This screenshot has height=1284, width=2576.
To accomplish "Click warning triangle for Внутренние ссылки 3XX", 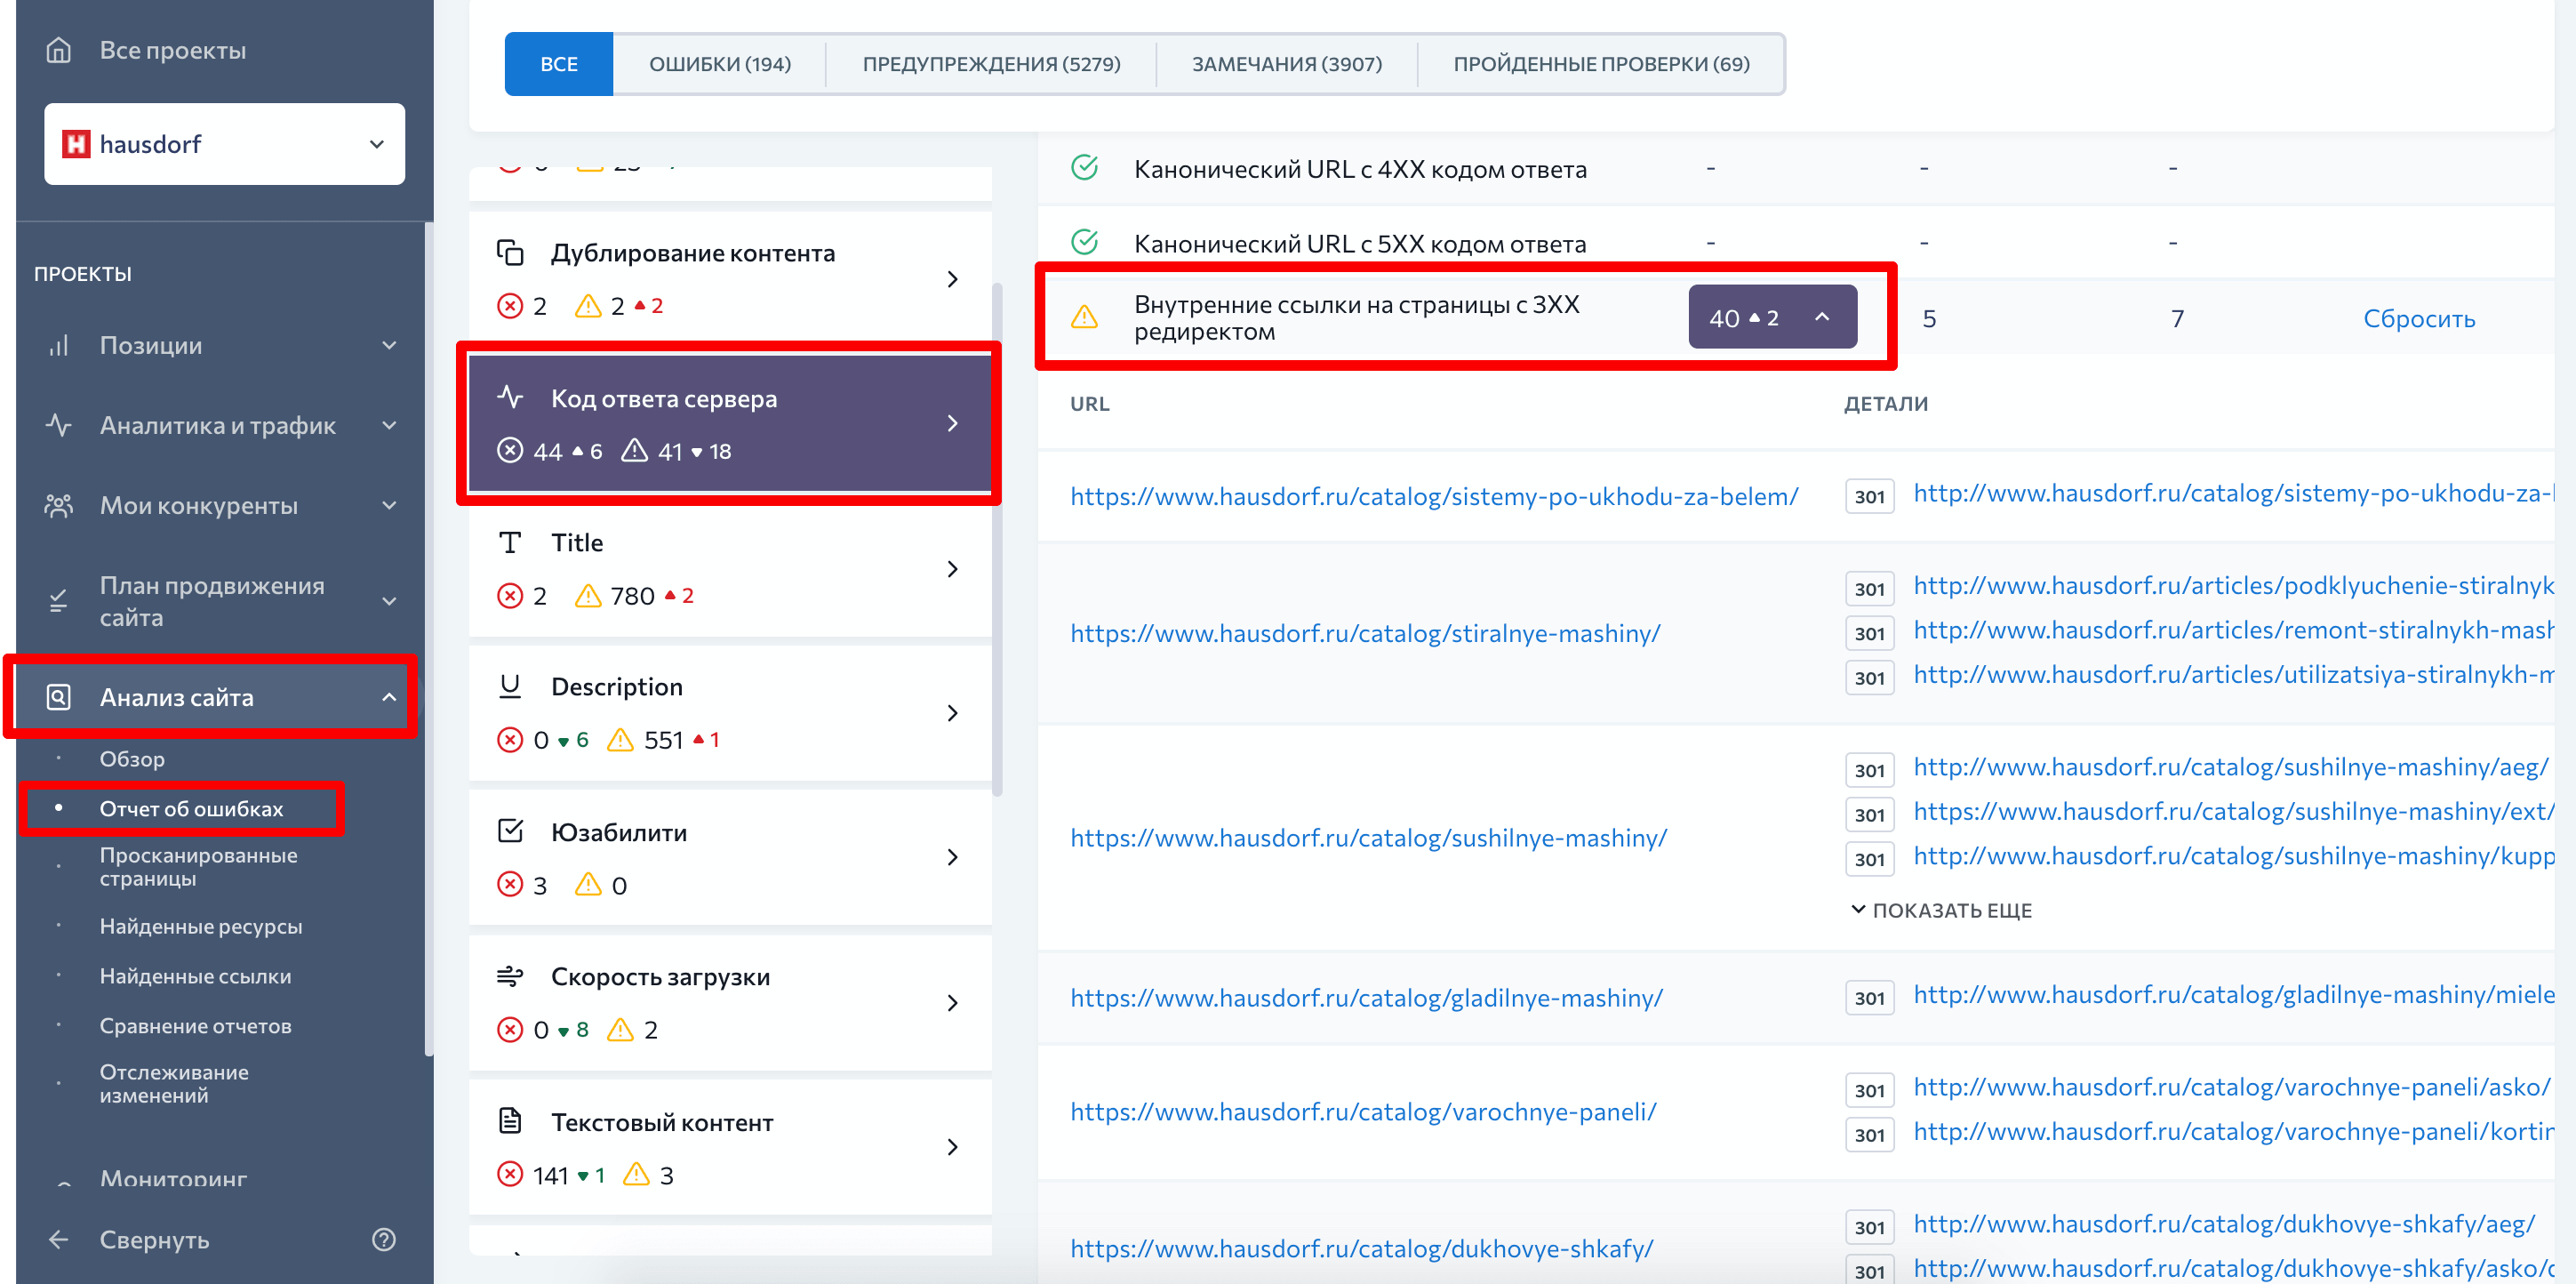I will coord(1085,317).
